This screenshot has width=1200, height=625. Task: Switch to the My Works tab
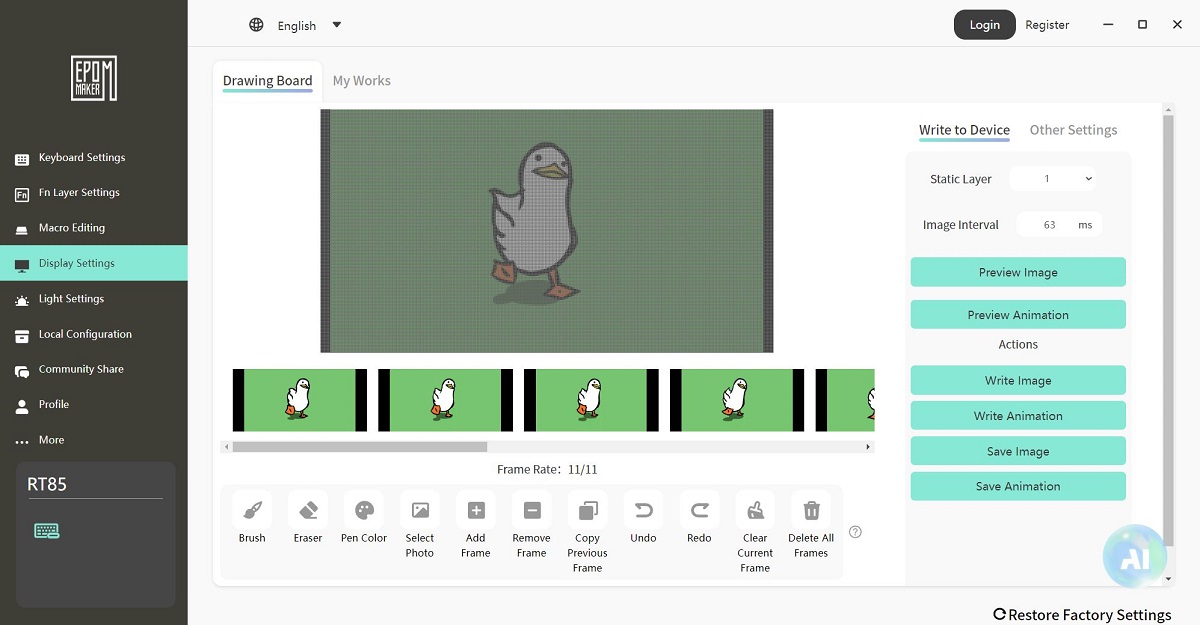(x=361, y=81)
